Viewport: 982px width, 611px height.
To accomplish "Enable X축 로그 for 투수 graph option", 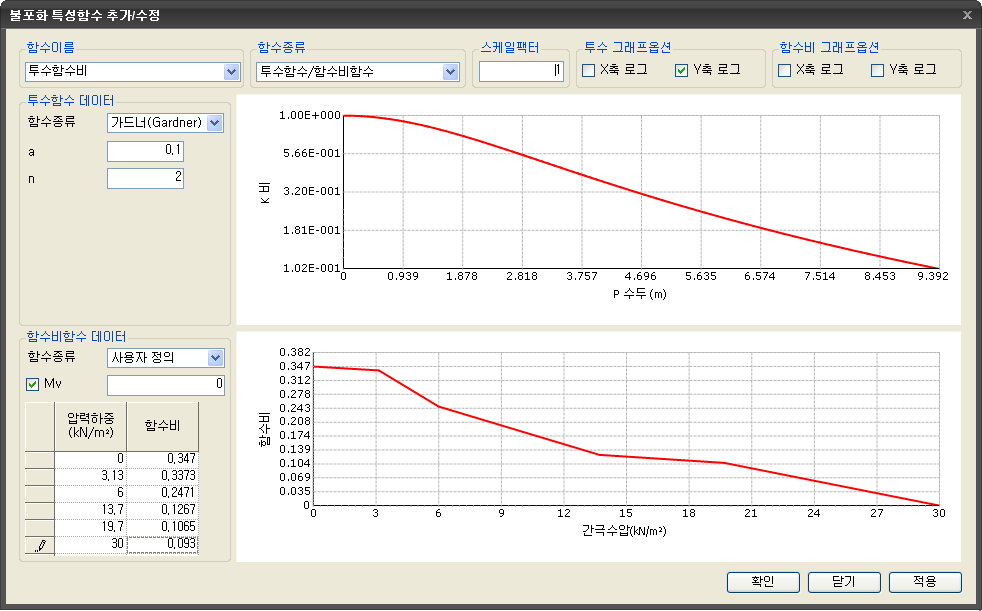I will point(589,70).
